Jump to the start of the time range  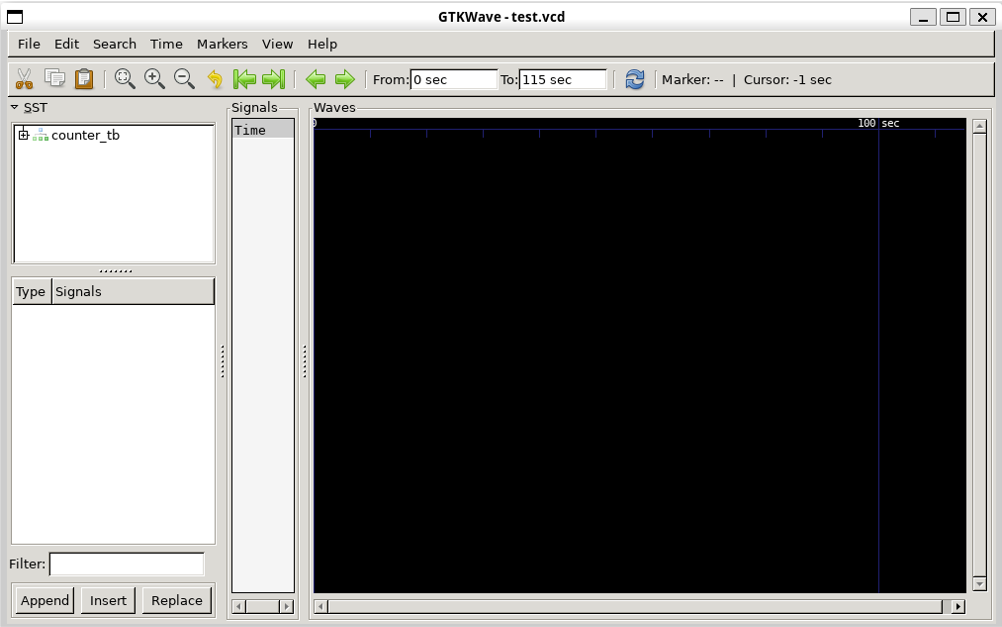pyautogui.click(x=244, y=79)
